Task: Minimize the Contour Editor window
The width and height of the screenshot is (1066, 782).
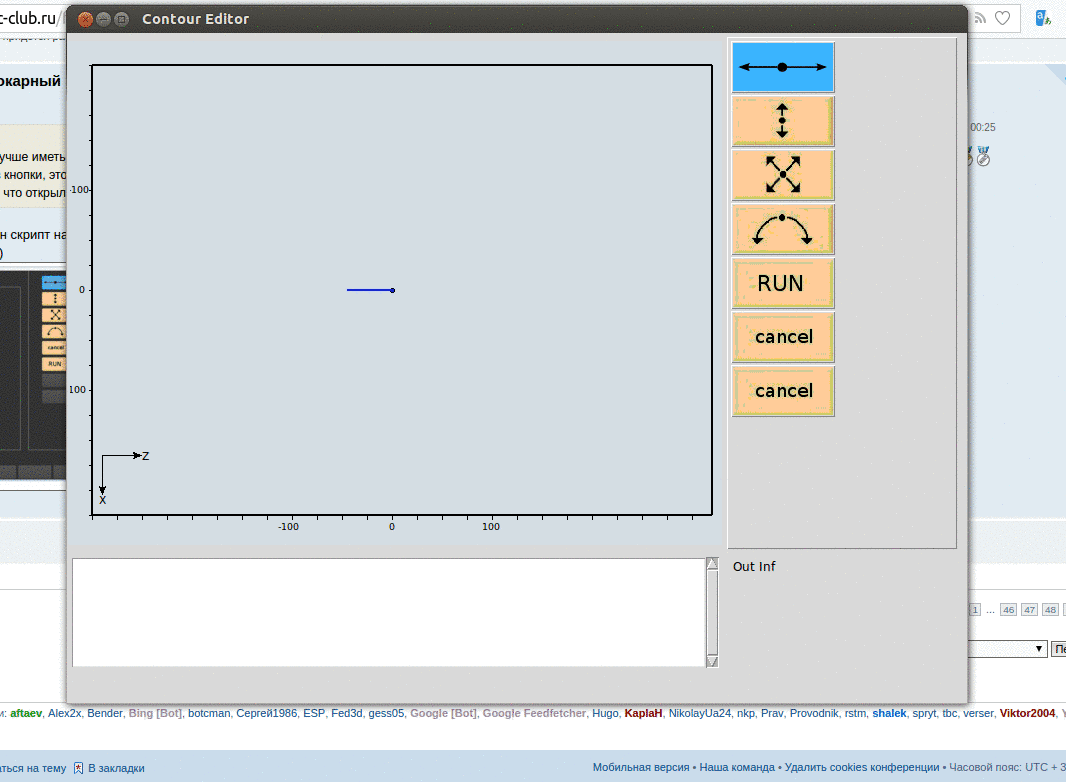Action: tap(103, 19)
